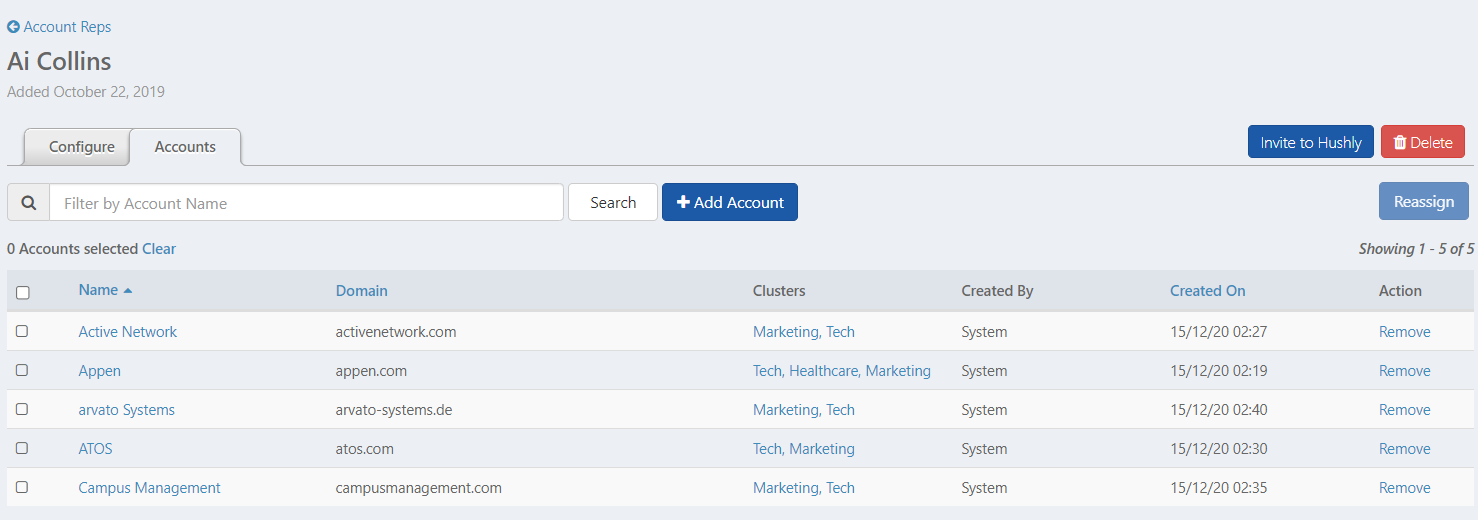Open the Accounts tab
The width and height of the screenshot is (1478, 520).
click(x=185, y=147)
